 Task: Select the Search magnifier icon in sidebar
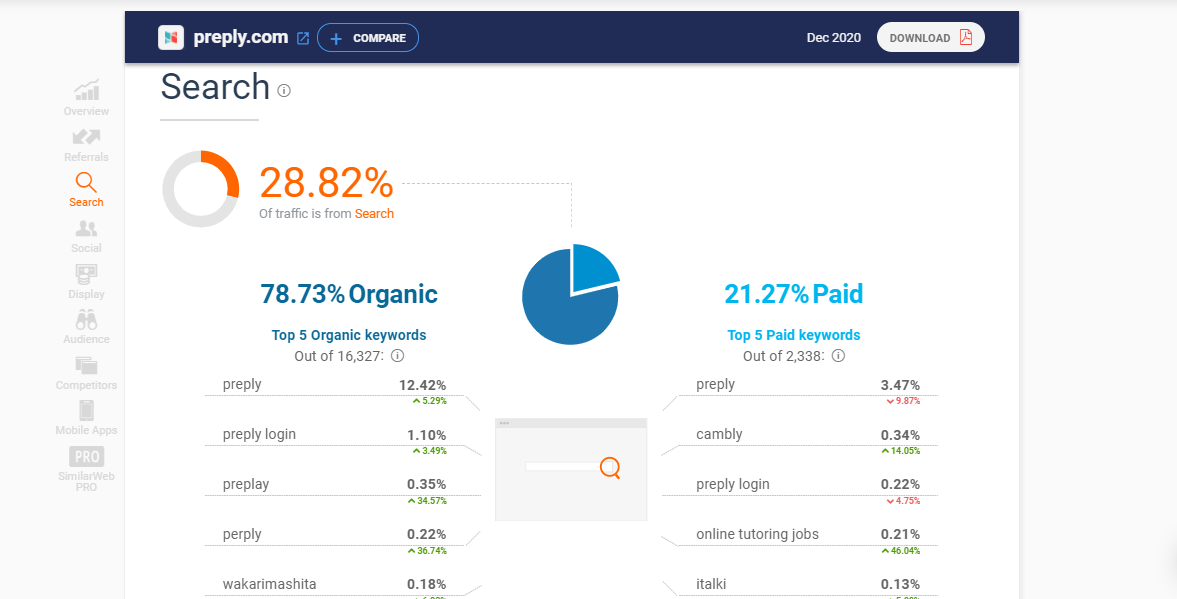[86, 182]
